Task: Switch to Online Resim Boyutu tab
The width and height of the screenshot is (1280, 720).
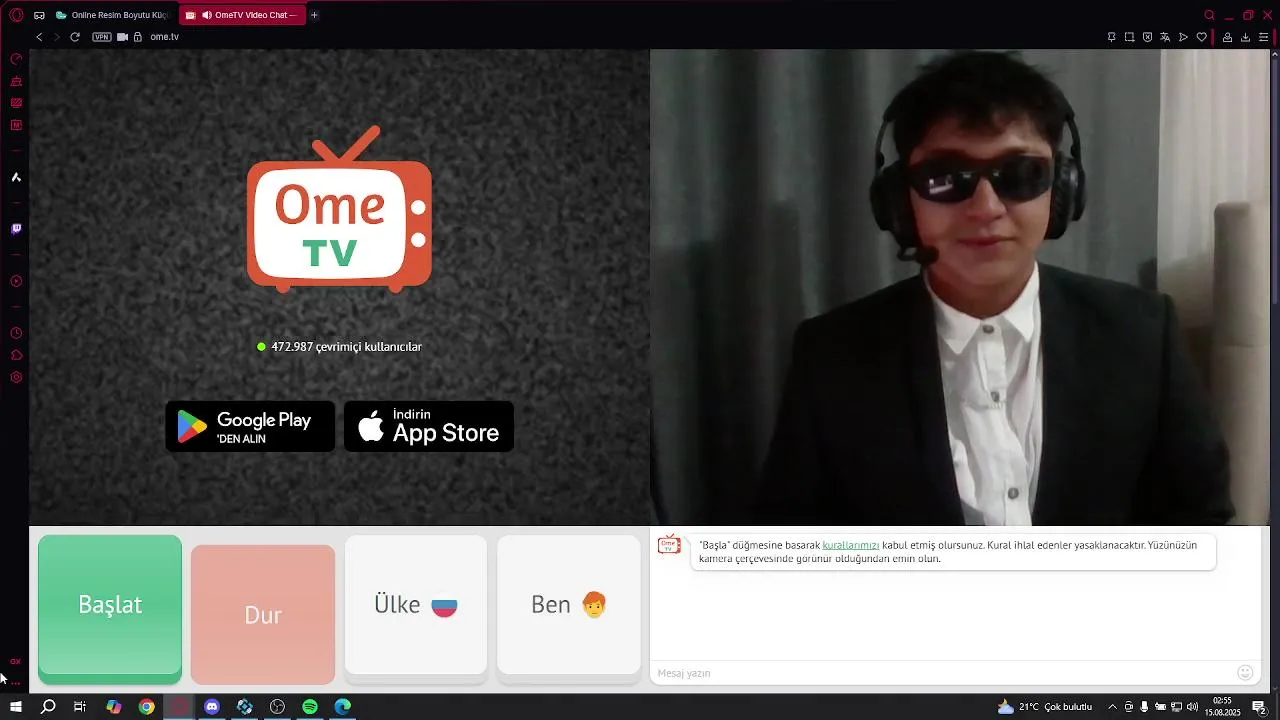Action: click(111, 15)
